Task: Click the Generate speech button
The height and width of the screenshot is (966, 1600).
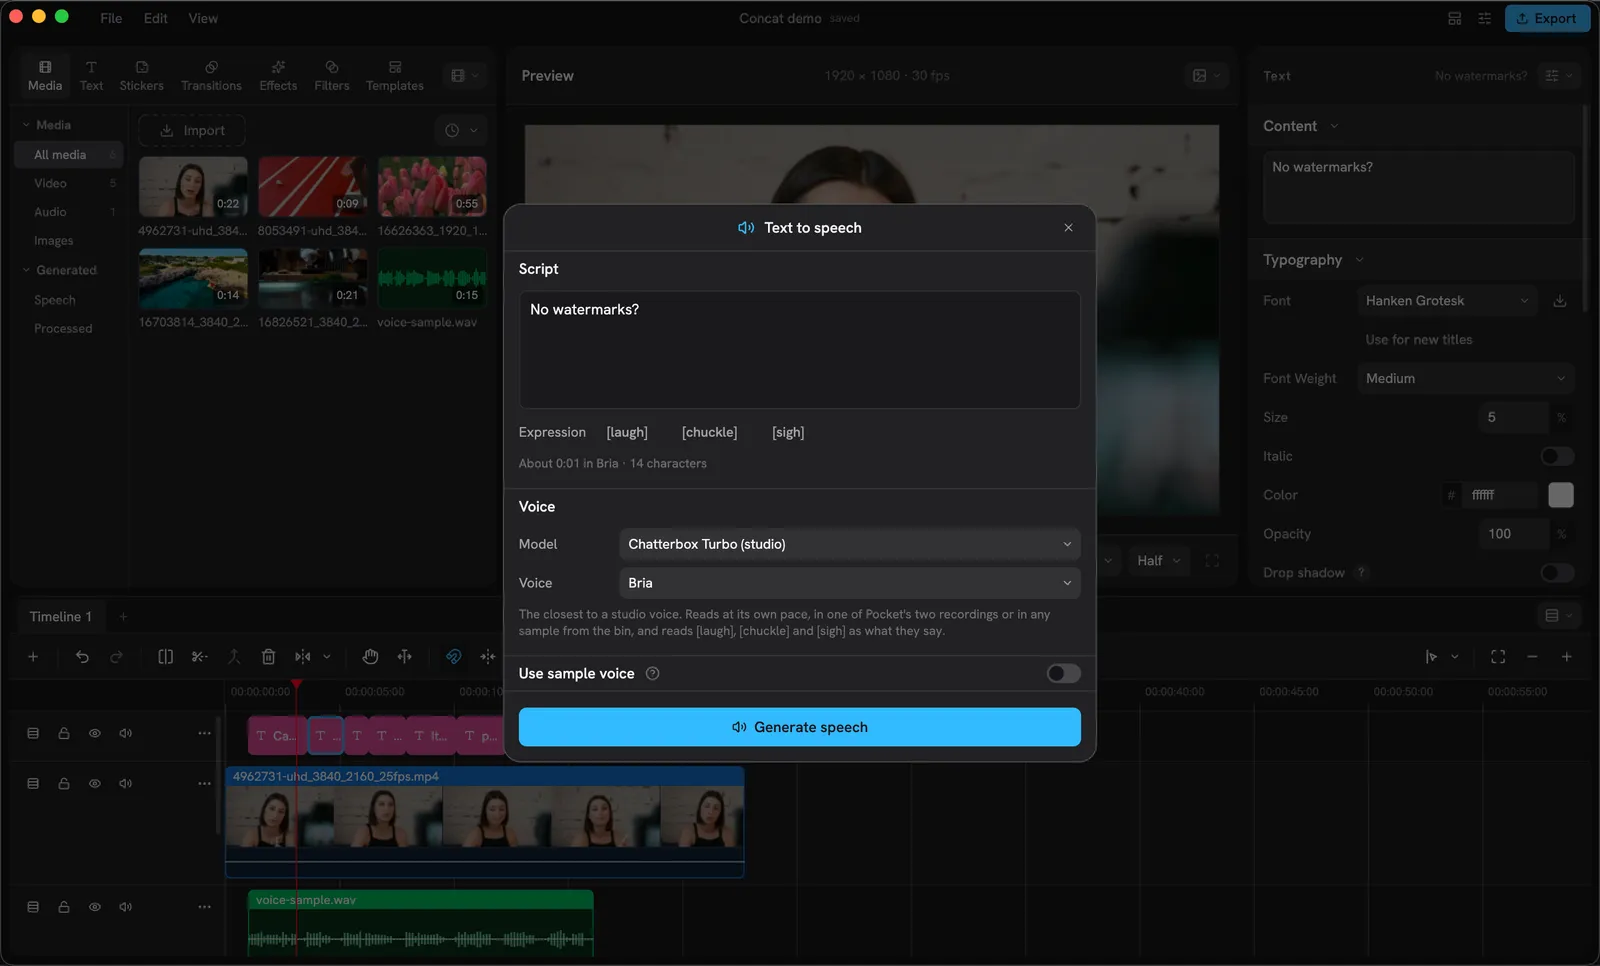Action: pos(799,727)
